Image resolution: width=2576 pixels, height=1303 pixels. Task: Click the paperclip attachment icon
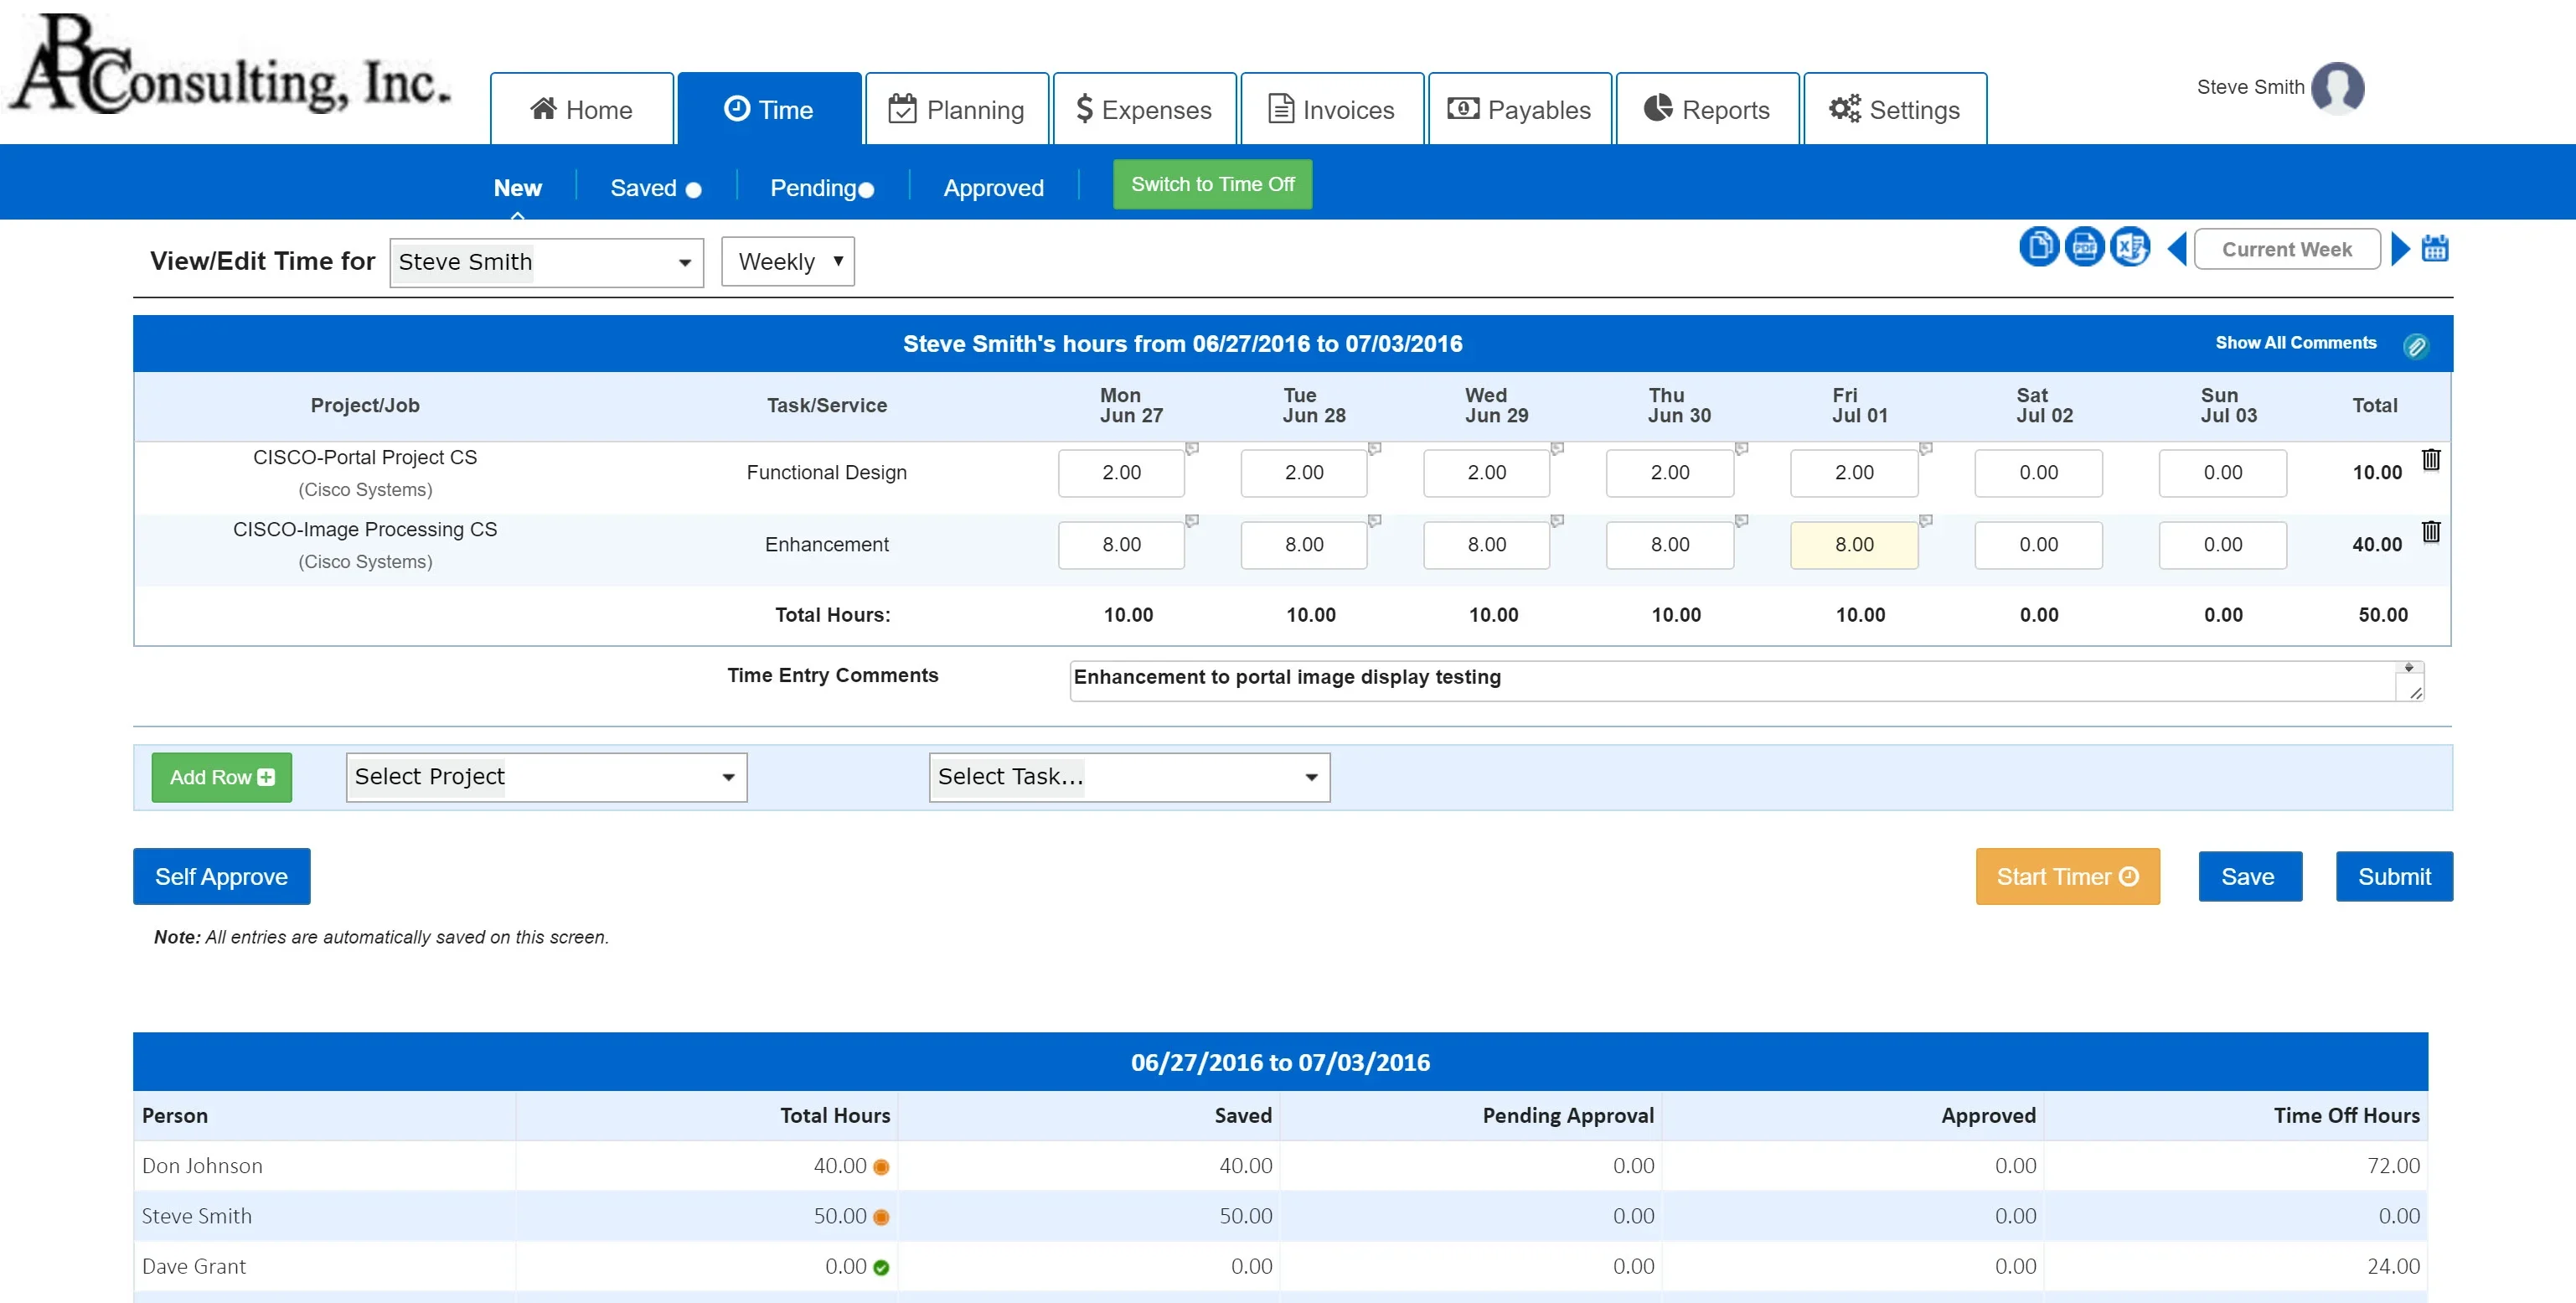click(2416, 346)
